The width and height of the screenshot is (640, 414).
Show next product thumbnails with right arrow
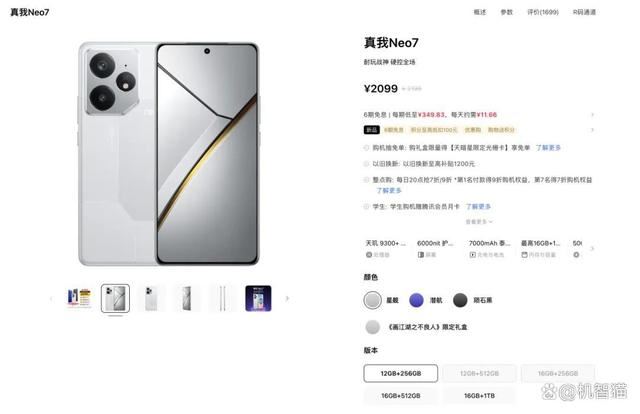pos(287,298)
